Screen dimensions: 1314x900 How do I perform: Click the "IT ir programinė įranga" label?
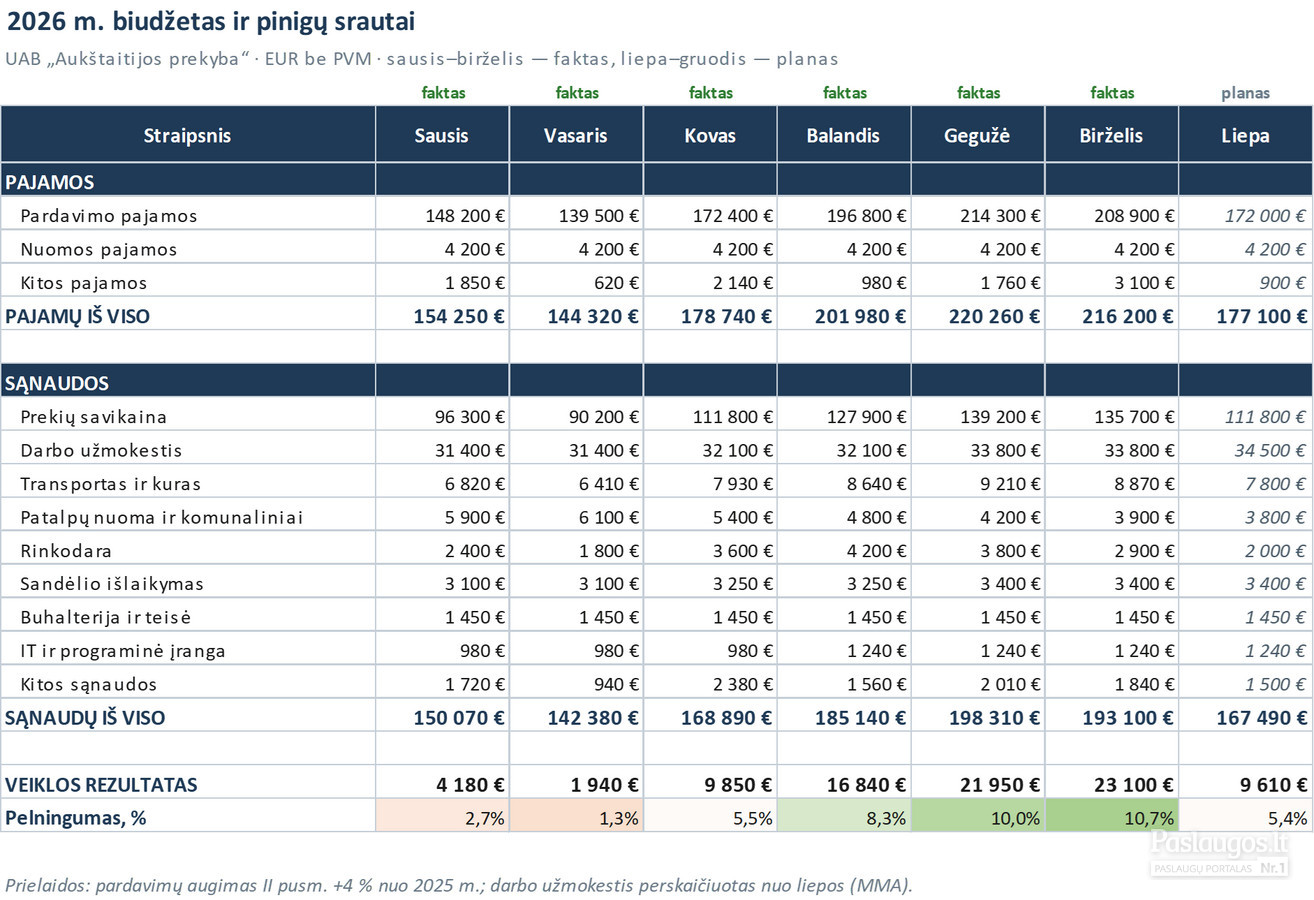123,651
